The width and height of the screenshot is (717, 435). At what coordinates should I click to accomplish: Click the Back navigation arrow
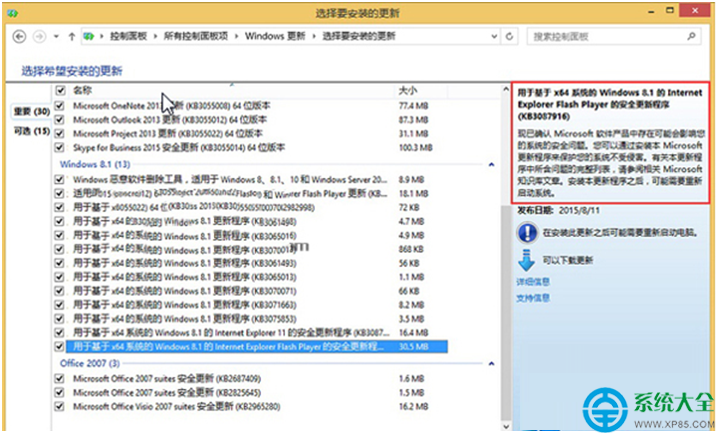(x=19, y=37)
